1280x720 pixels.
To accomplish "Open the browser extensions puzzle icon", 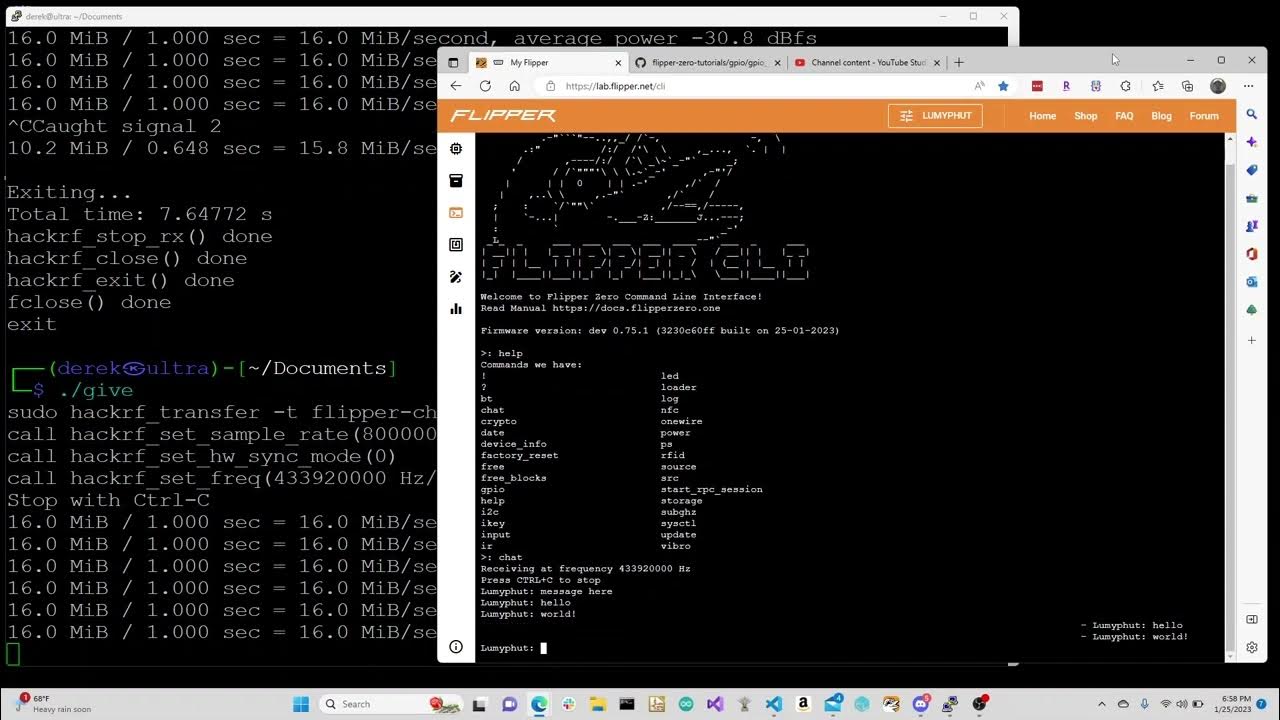I will click(x=1126, y=86).
